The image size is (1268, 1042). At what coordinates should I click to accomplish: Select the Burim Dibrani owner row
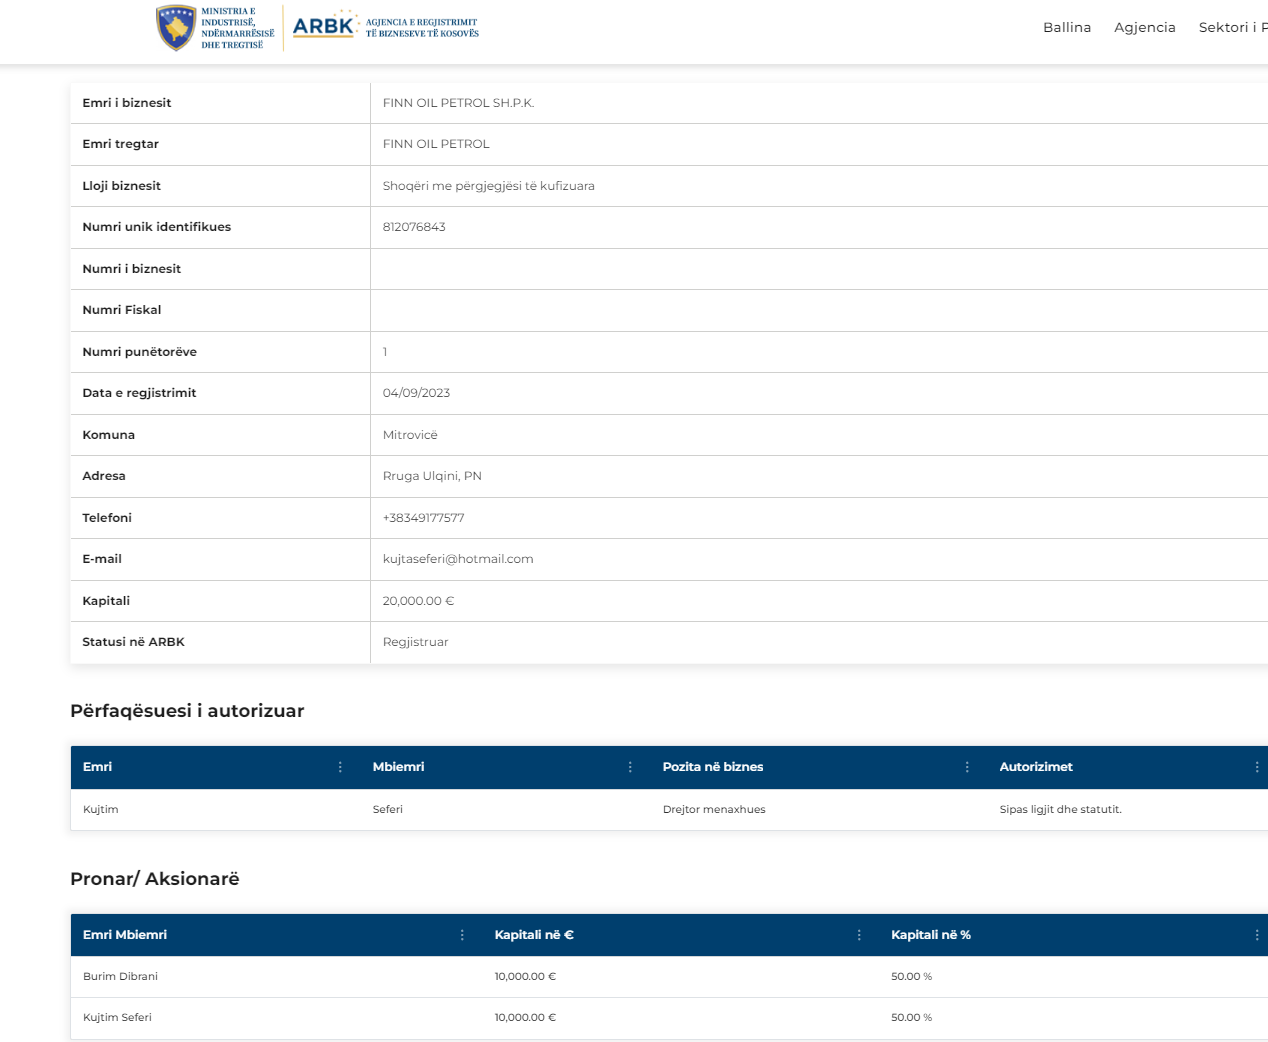[121, 977]
